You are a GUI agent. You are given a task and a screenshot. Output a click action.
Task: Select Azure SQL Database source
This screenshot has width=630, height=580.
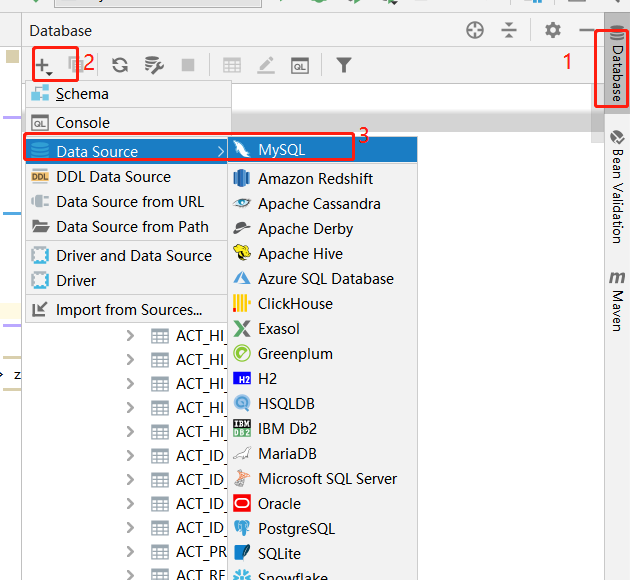pyautogui.click(x=323, y=278)
